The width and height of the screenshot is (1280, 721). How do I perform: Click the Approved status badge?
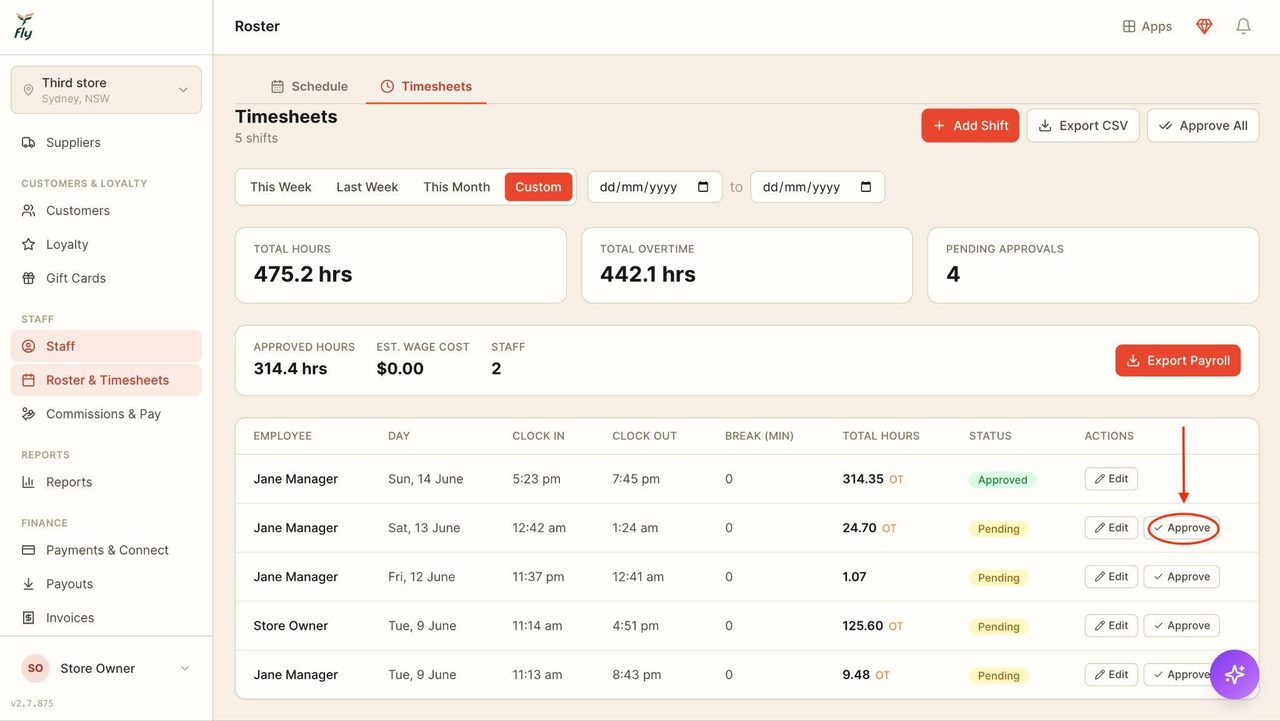[1002, 480]
